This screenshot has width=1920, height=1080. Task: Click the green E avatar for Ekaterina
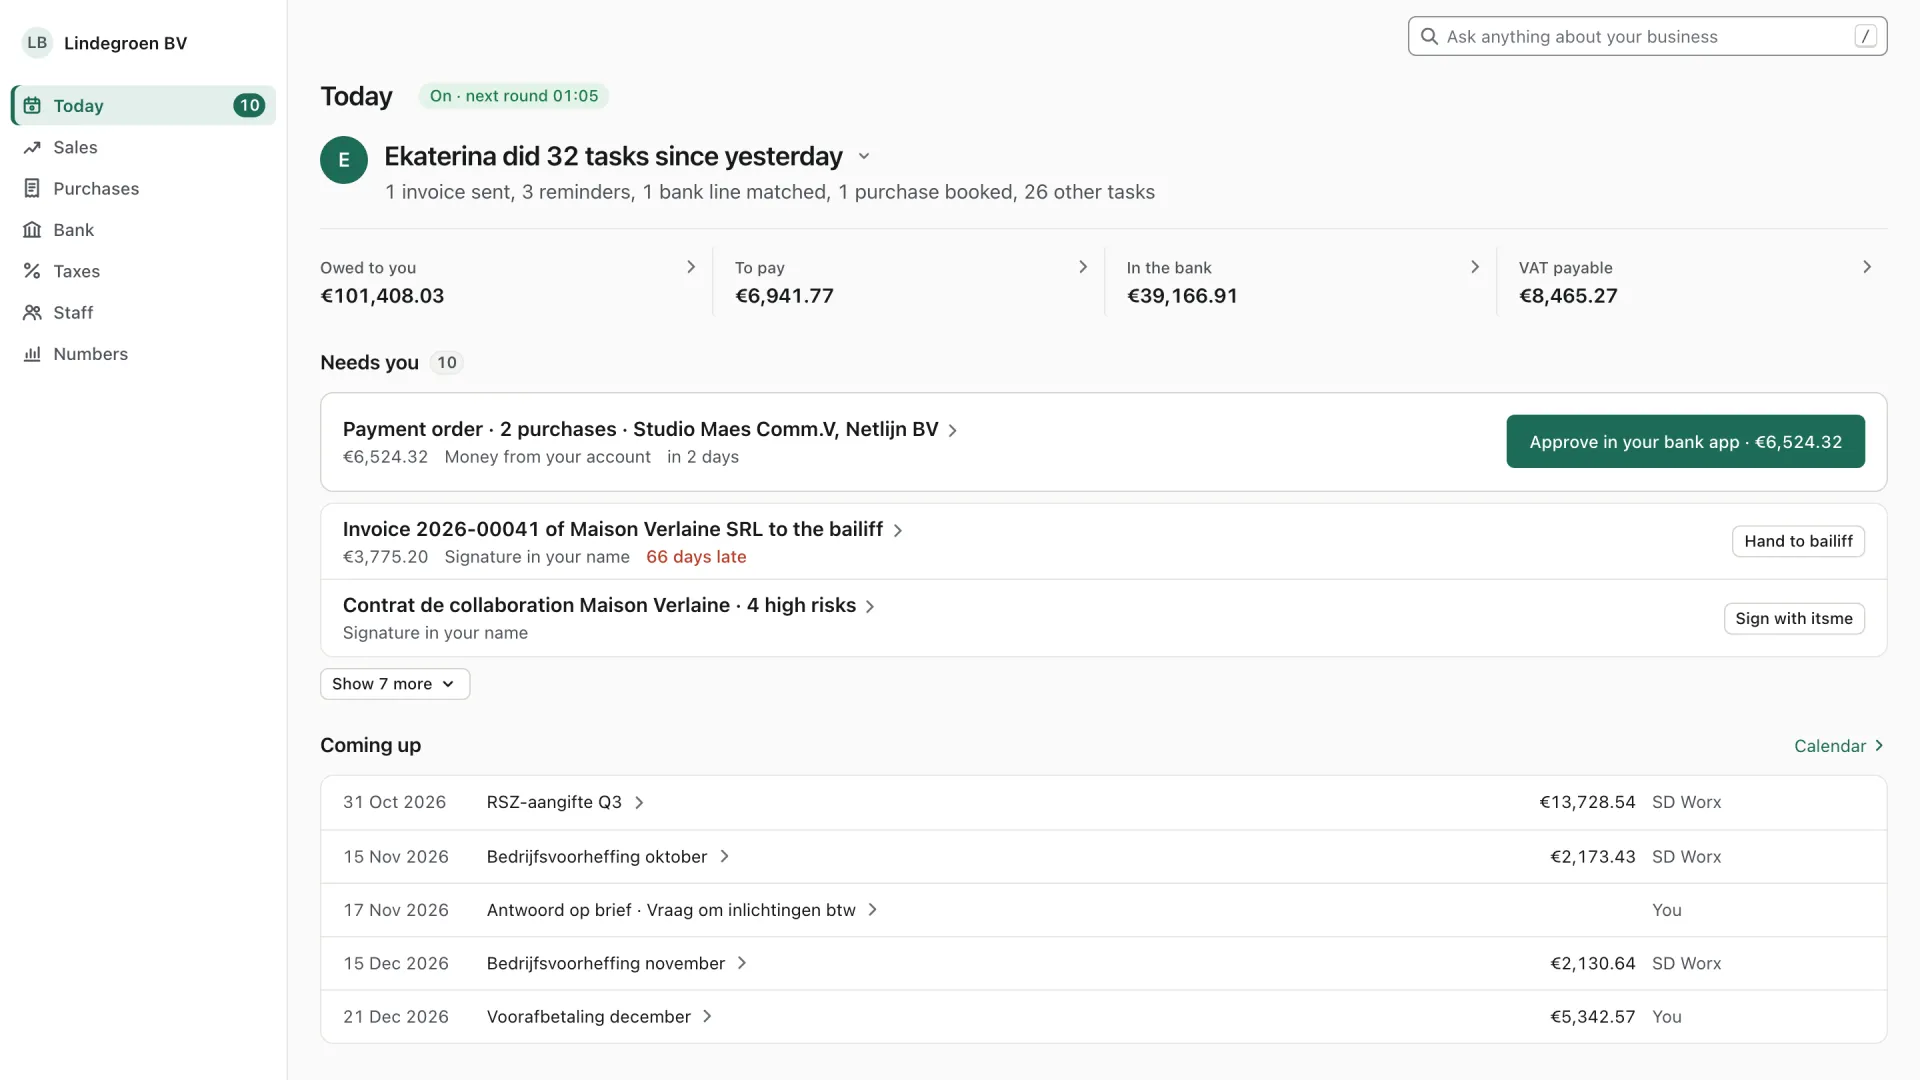point(344,160)
